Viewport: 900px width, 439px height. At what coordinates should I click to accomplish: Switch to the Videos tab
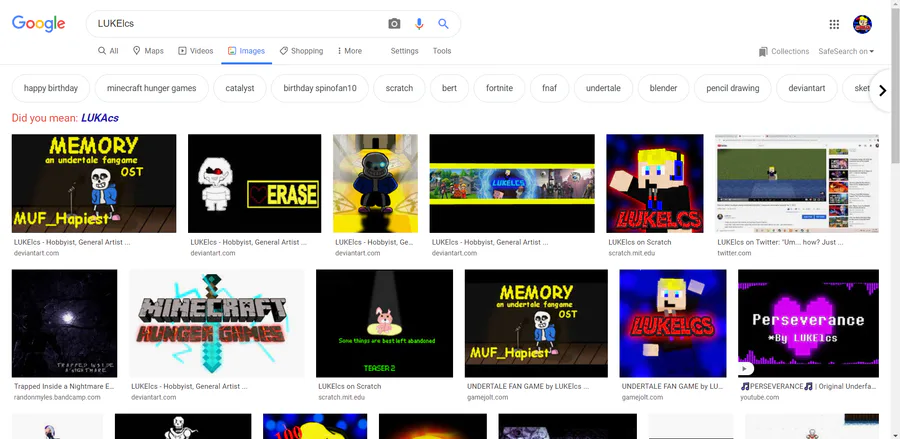pyautogui.click(x=196, y=51)
